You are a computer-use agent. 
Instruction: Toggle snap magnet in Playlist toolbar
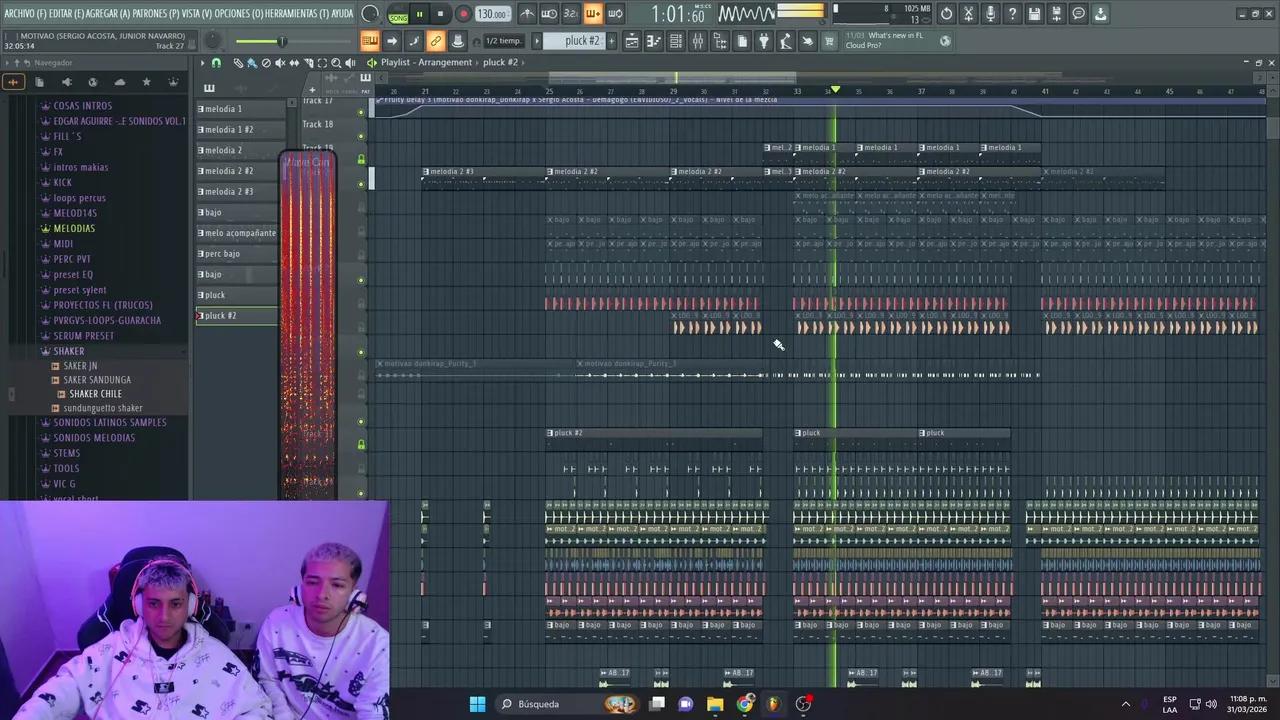pos(216,62)
